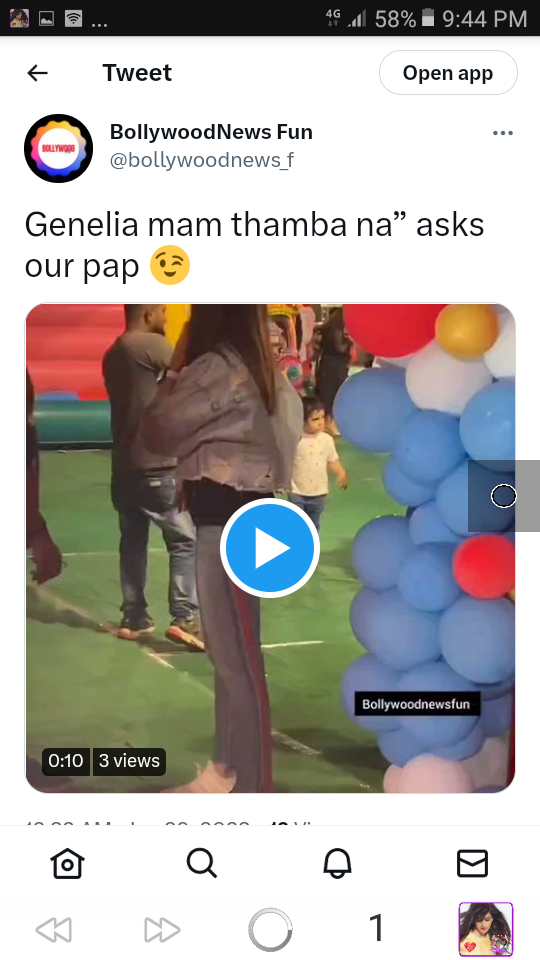Open the three-dot tweet options menu
540x960 pixels.
503,133
